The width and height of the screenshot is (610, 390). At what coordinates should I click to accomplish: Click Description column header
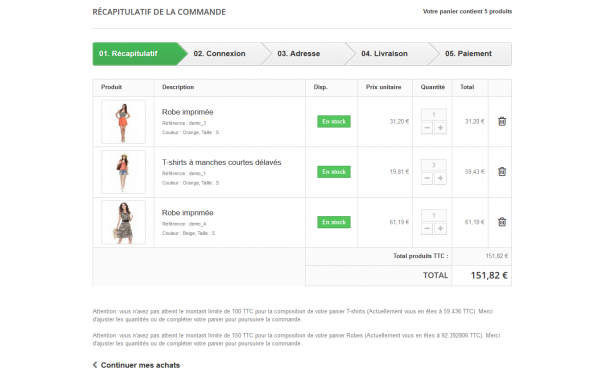(178, 87)
